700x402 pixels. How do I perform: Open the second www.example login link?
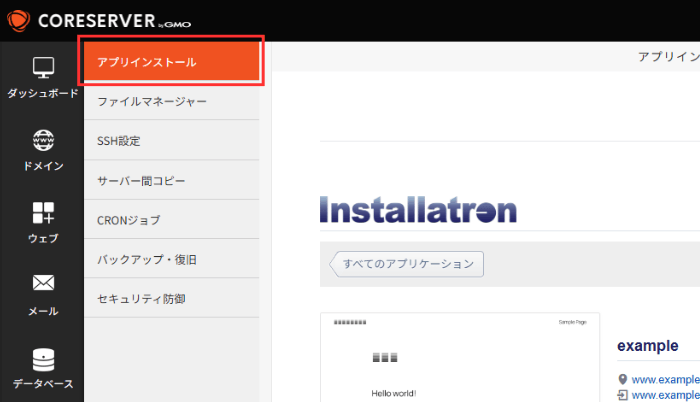click(666, 395)
